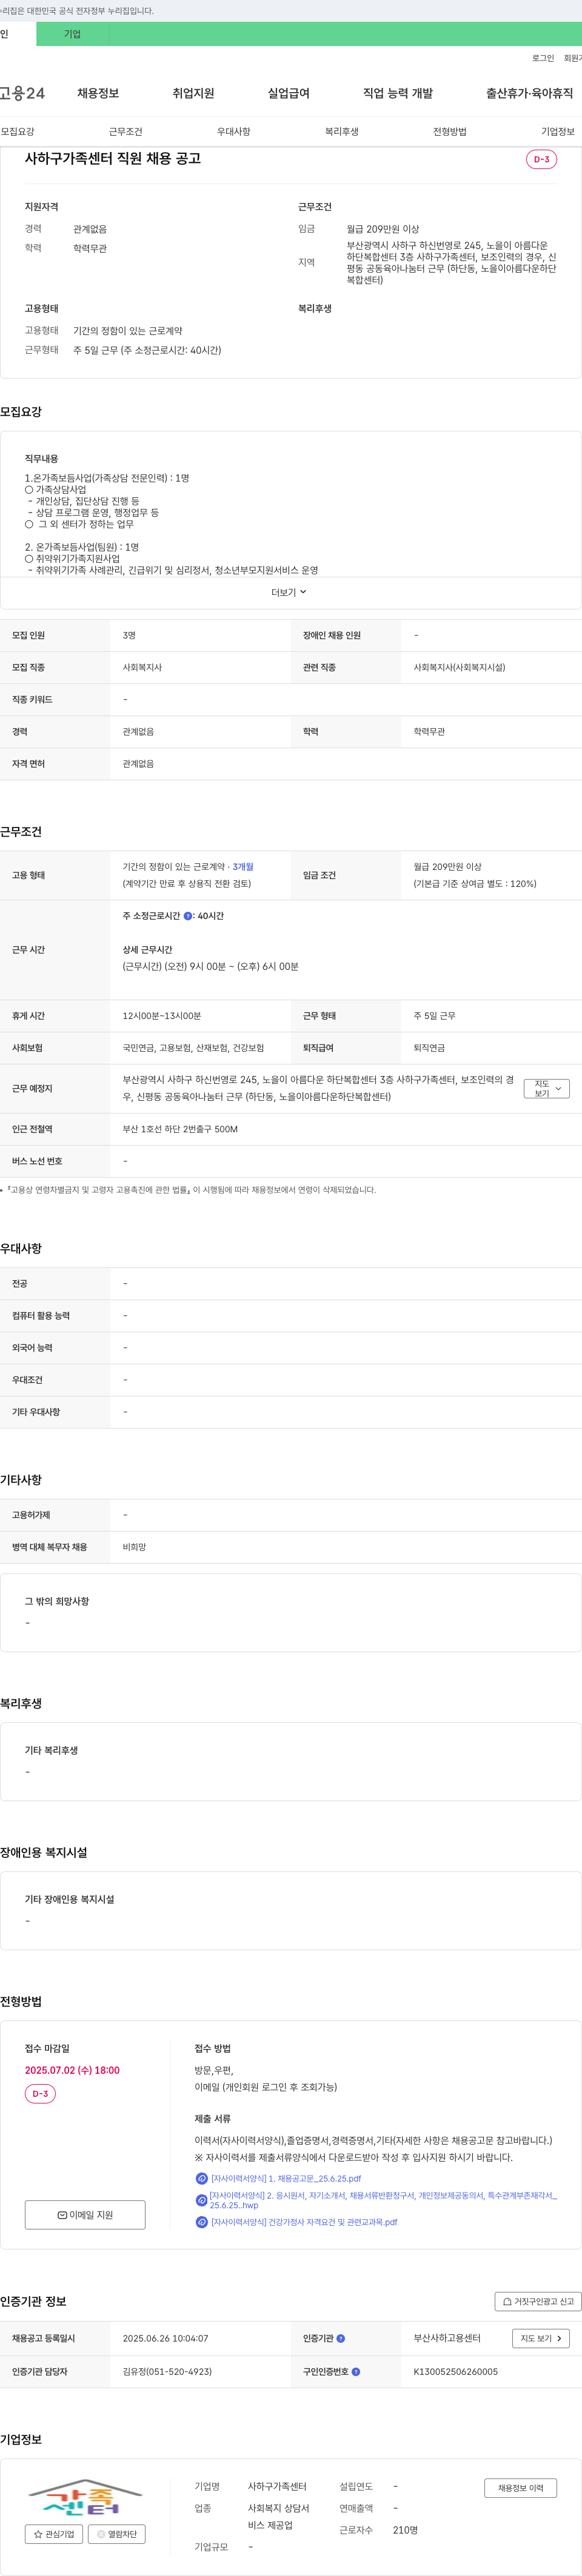Image resolution: width=582 pixels, height=2576 pixels.
Task: Report via 거짓구인광고 신고 button
Action: tap(538, 2301)
